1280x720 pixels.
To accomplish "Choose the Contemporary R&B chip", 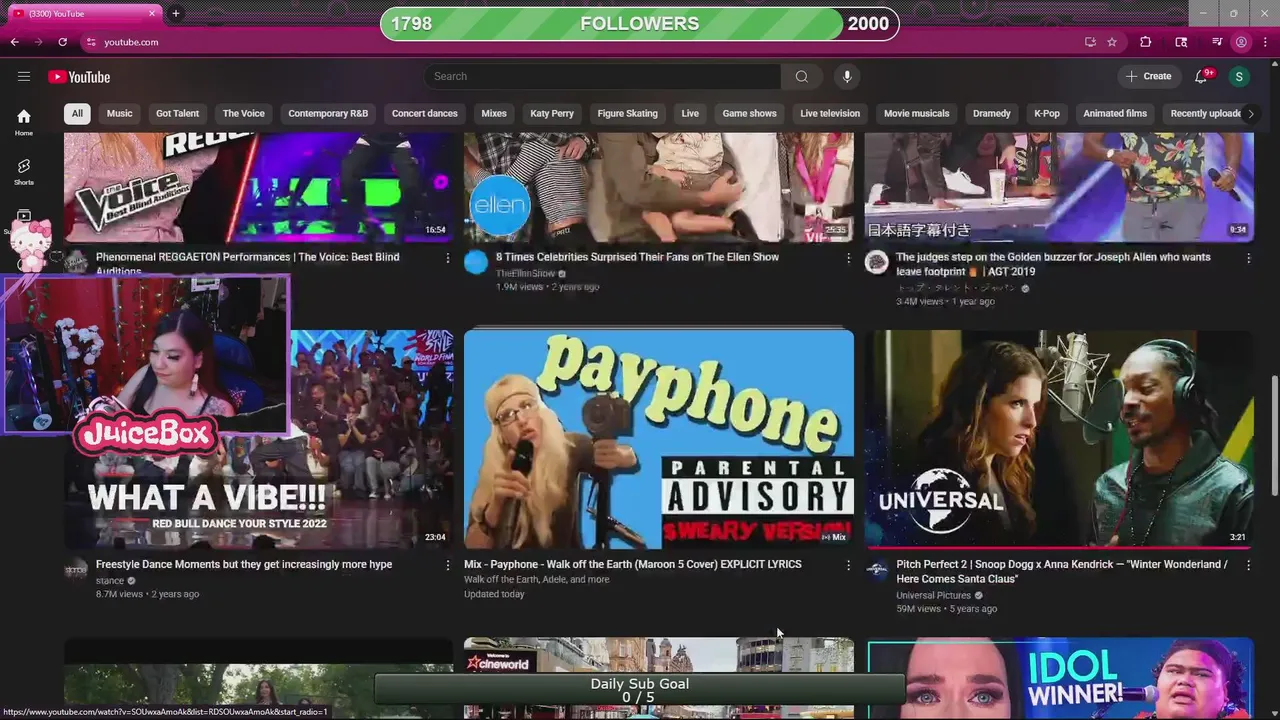I will (328, 113).
